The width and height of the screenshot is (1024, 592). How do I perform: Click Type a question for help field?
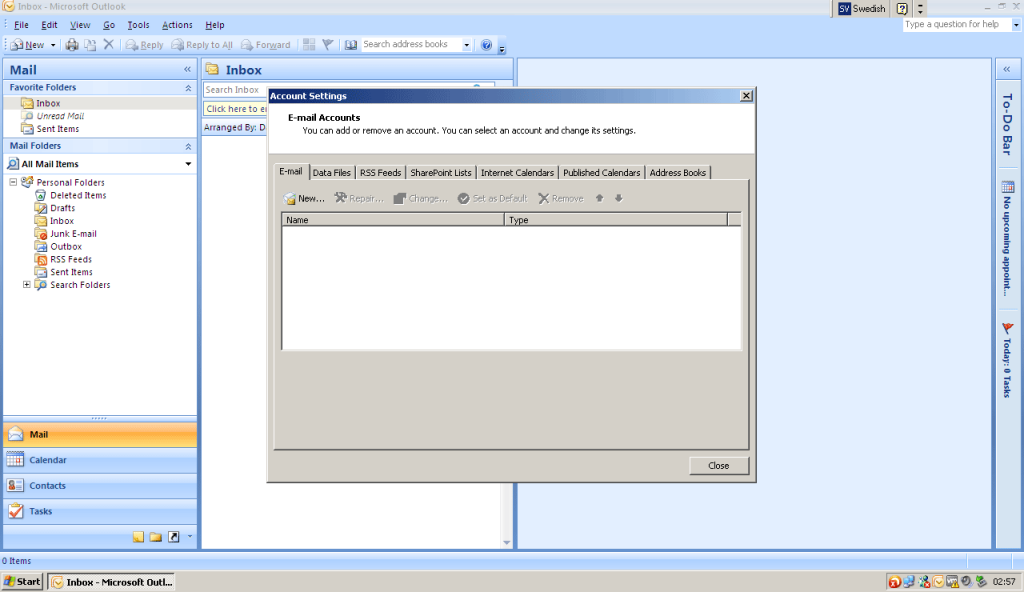click(957, 24)
